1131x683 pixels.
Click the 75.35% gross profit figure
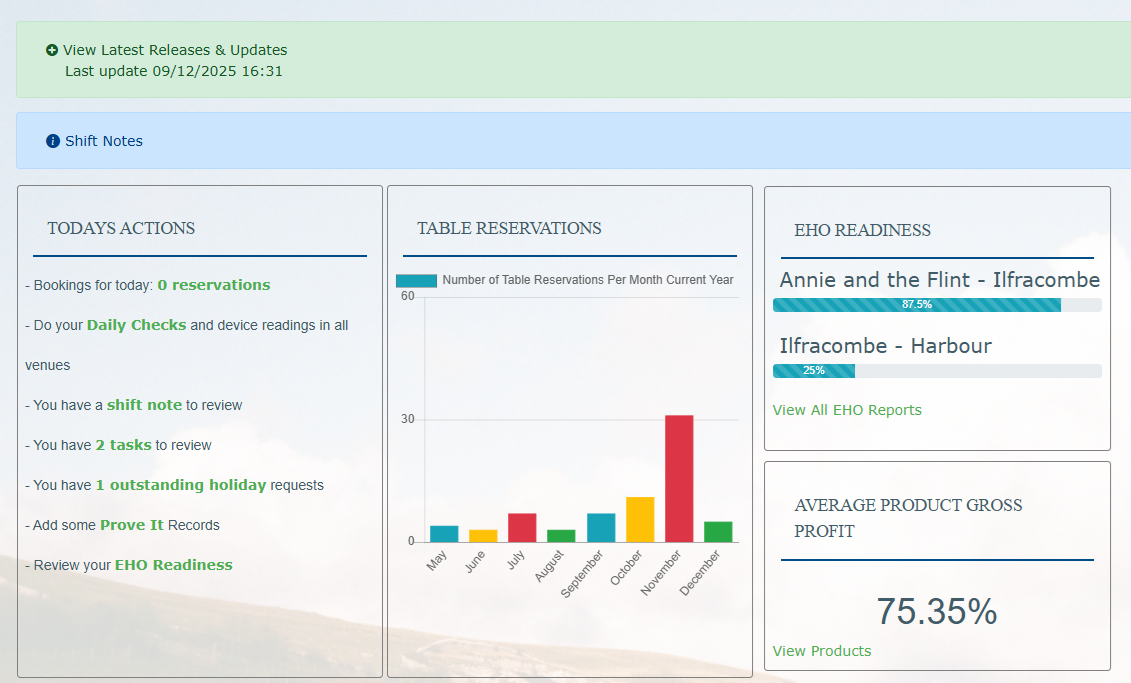coord(936,612)
